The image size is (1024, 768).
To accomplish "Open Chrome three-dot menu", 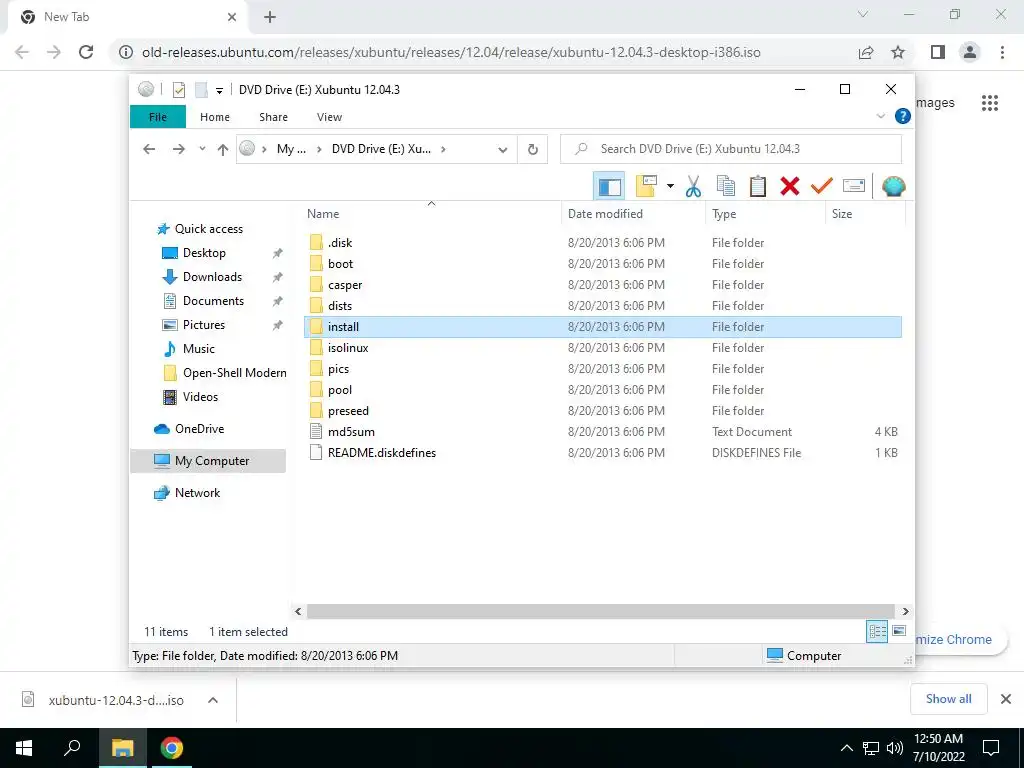I will click(x=1002, y=52).
